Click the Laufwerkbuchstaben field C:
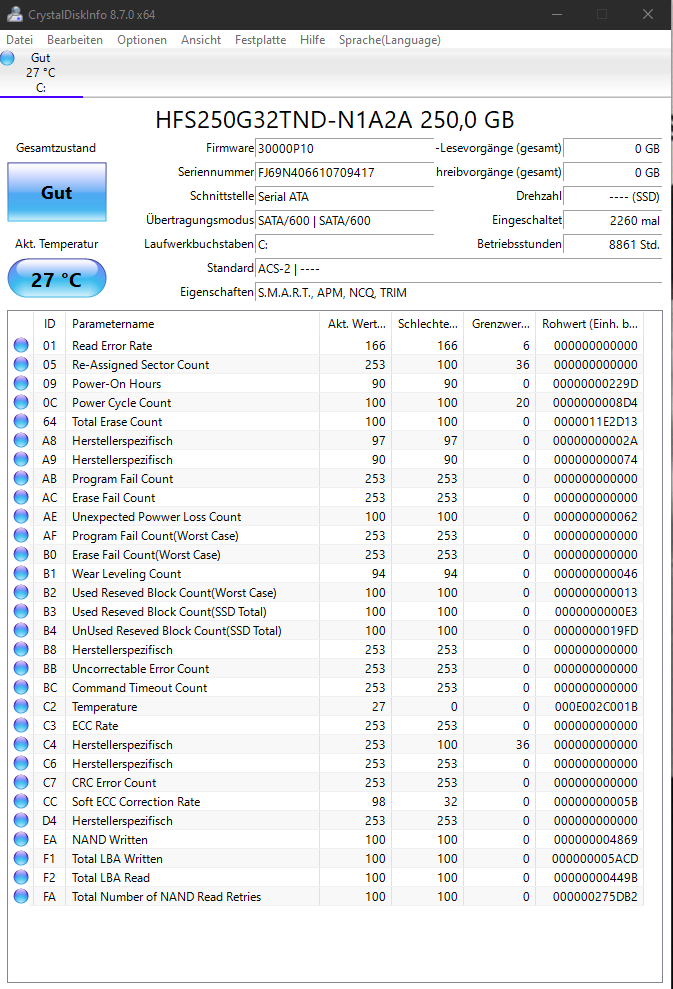Screen dimensions: 673x989 click(x=344, y=245)
